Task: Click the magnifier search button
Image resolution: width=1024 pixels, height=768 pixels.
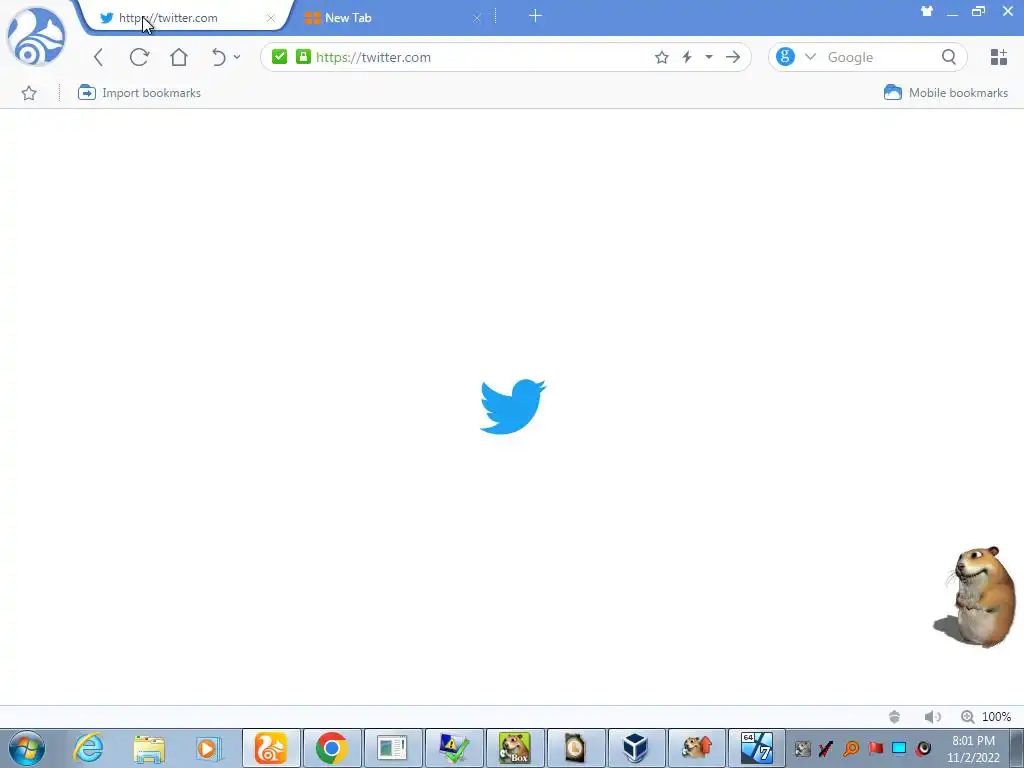Action: coord(949,57)
